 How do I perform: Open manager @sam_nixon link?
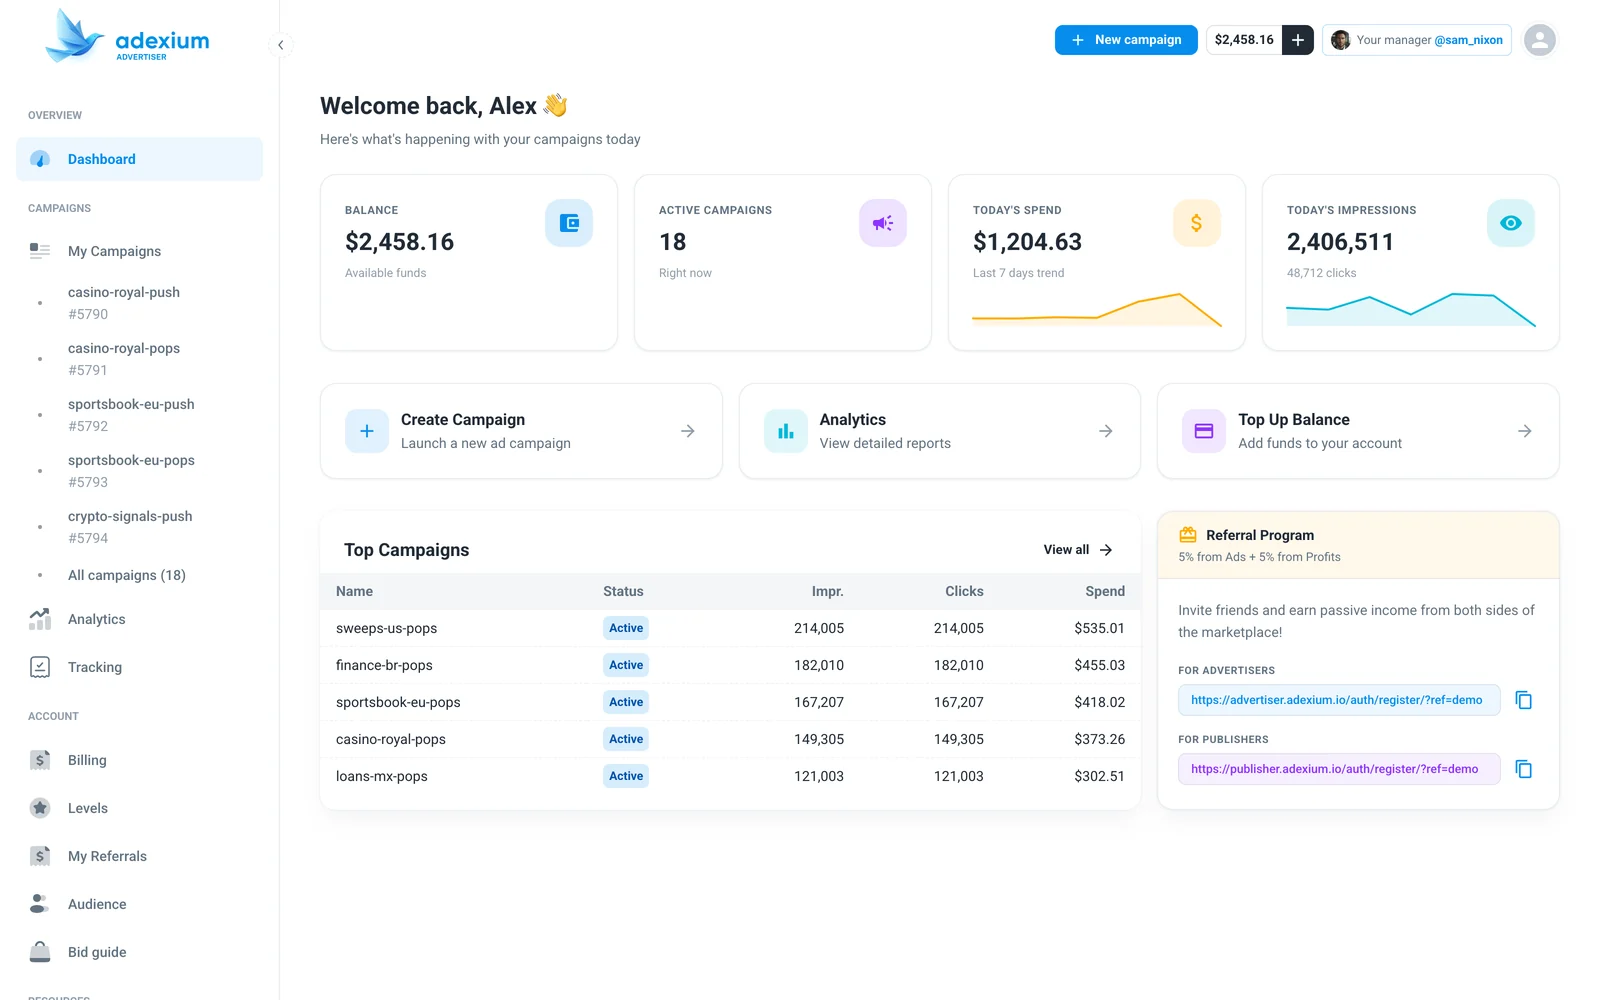tap(1468, 40)
